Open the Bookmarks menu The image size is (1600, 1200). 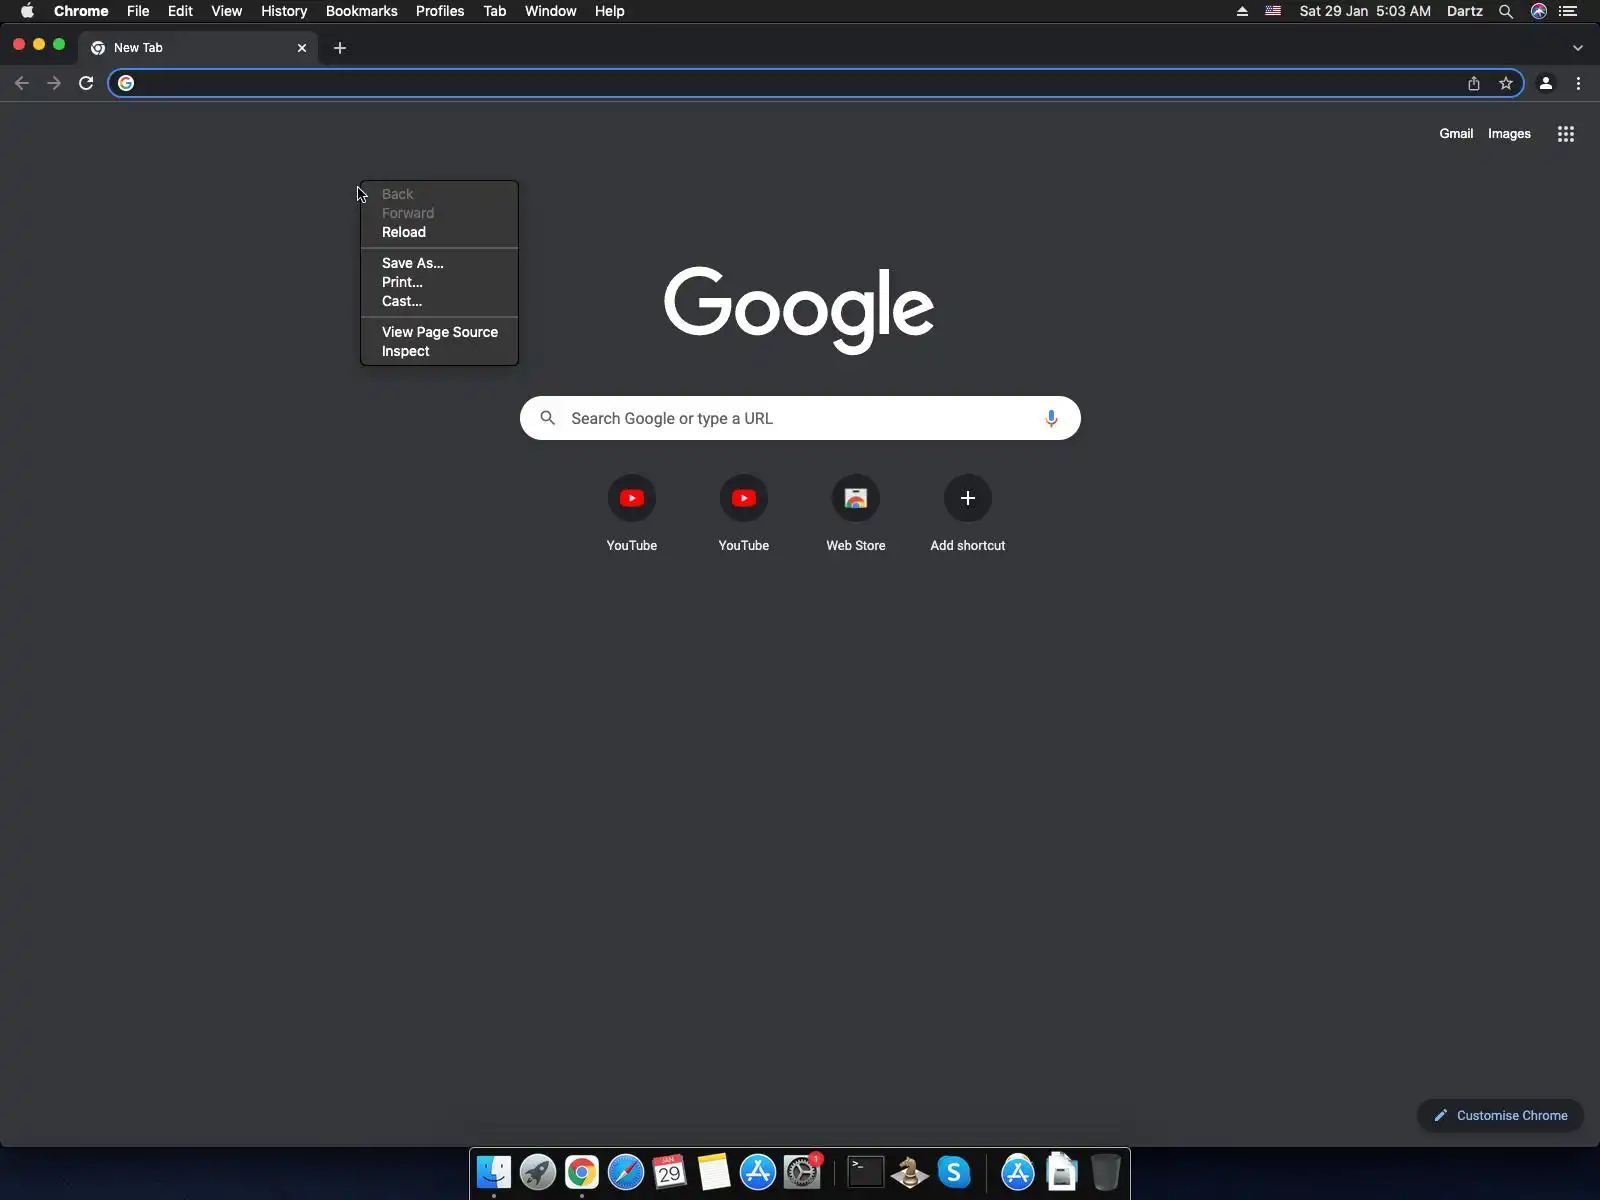pyautogui.click(x=362, y=11)
